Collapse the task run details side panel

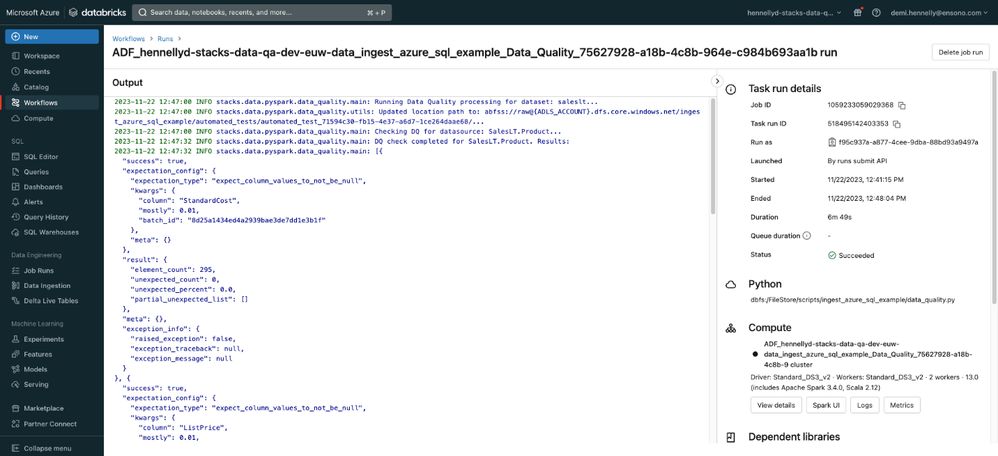[x=717, y=81]
